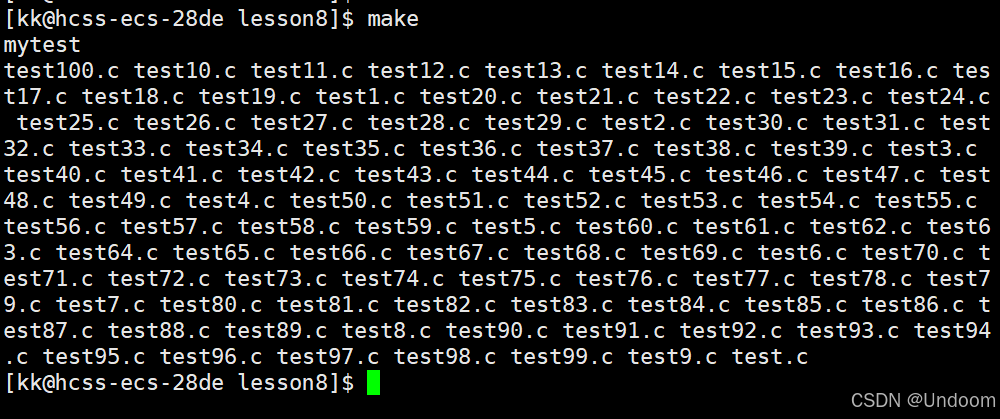Click on test75.c filename
Viewport: 1000px width, 419px height.
pos(510,279)
